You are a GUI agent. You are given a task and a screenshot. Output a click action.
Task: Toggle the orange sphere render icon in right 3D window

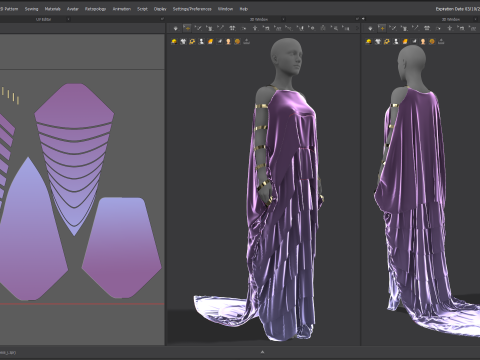coord(432,41)
